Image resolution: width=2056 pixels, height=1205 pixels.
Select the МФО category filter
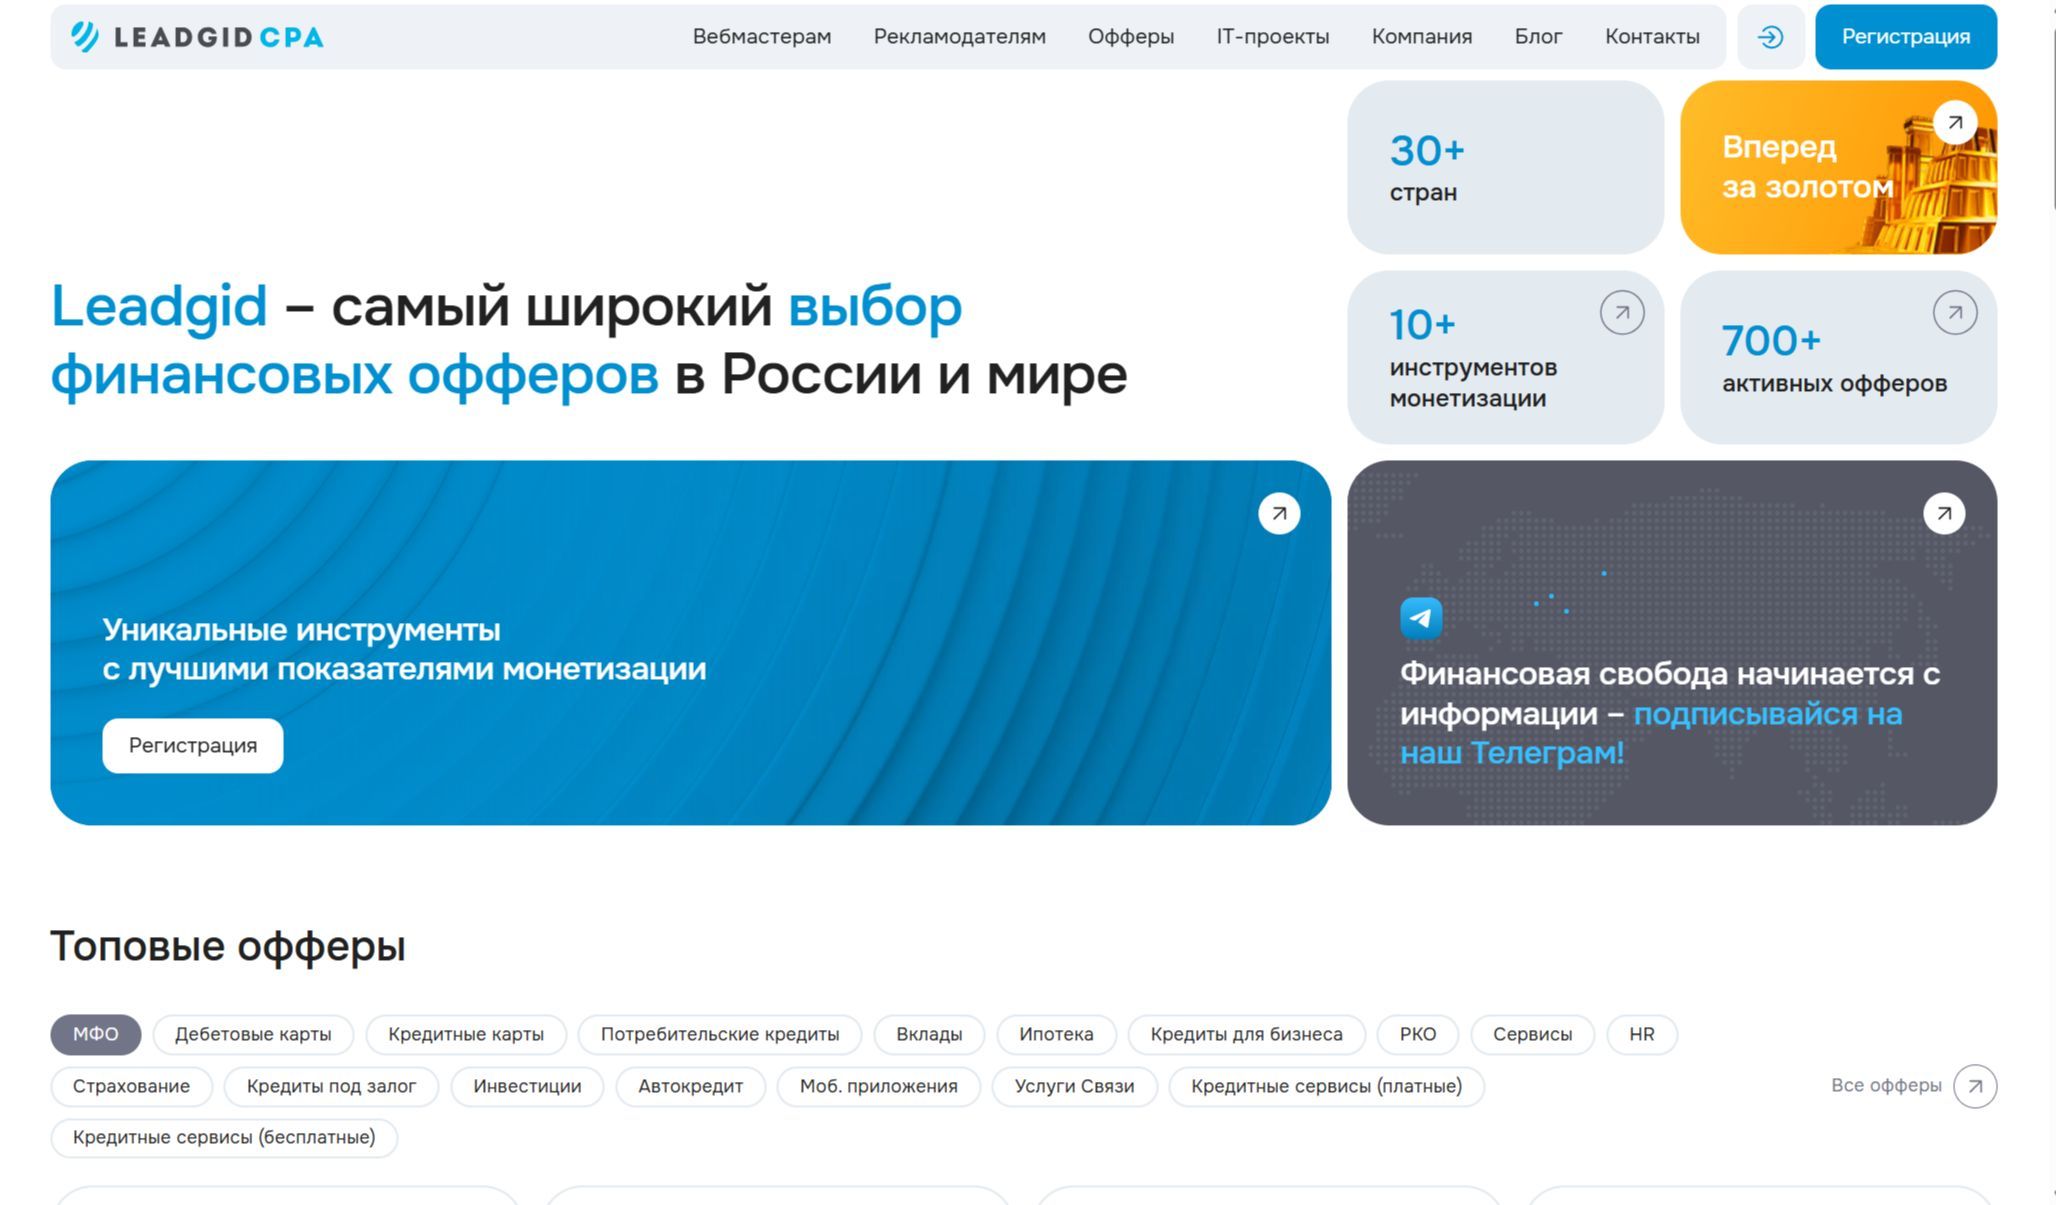coord(95,1034)
